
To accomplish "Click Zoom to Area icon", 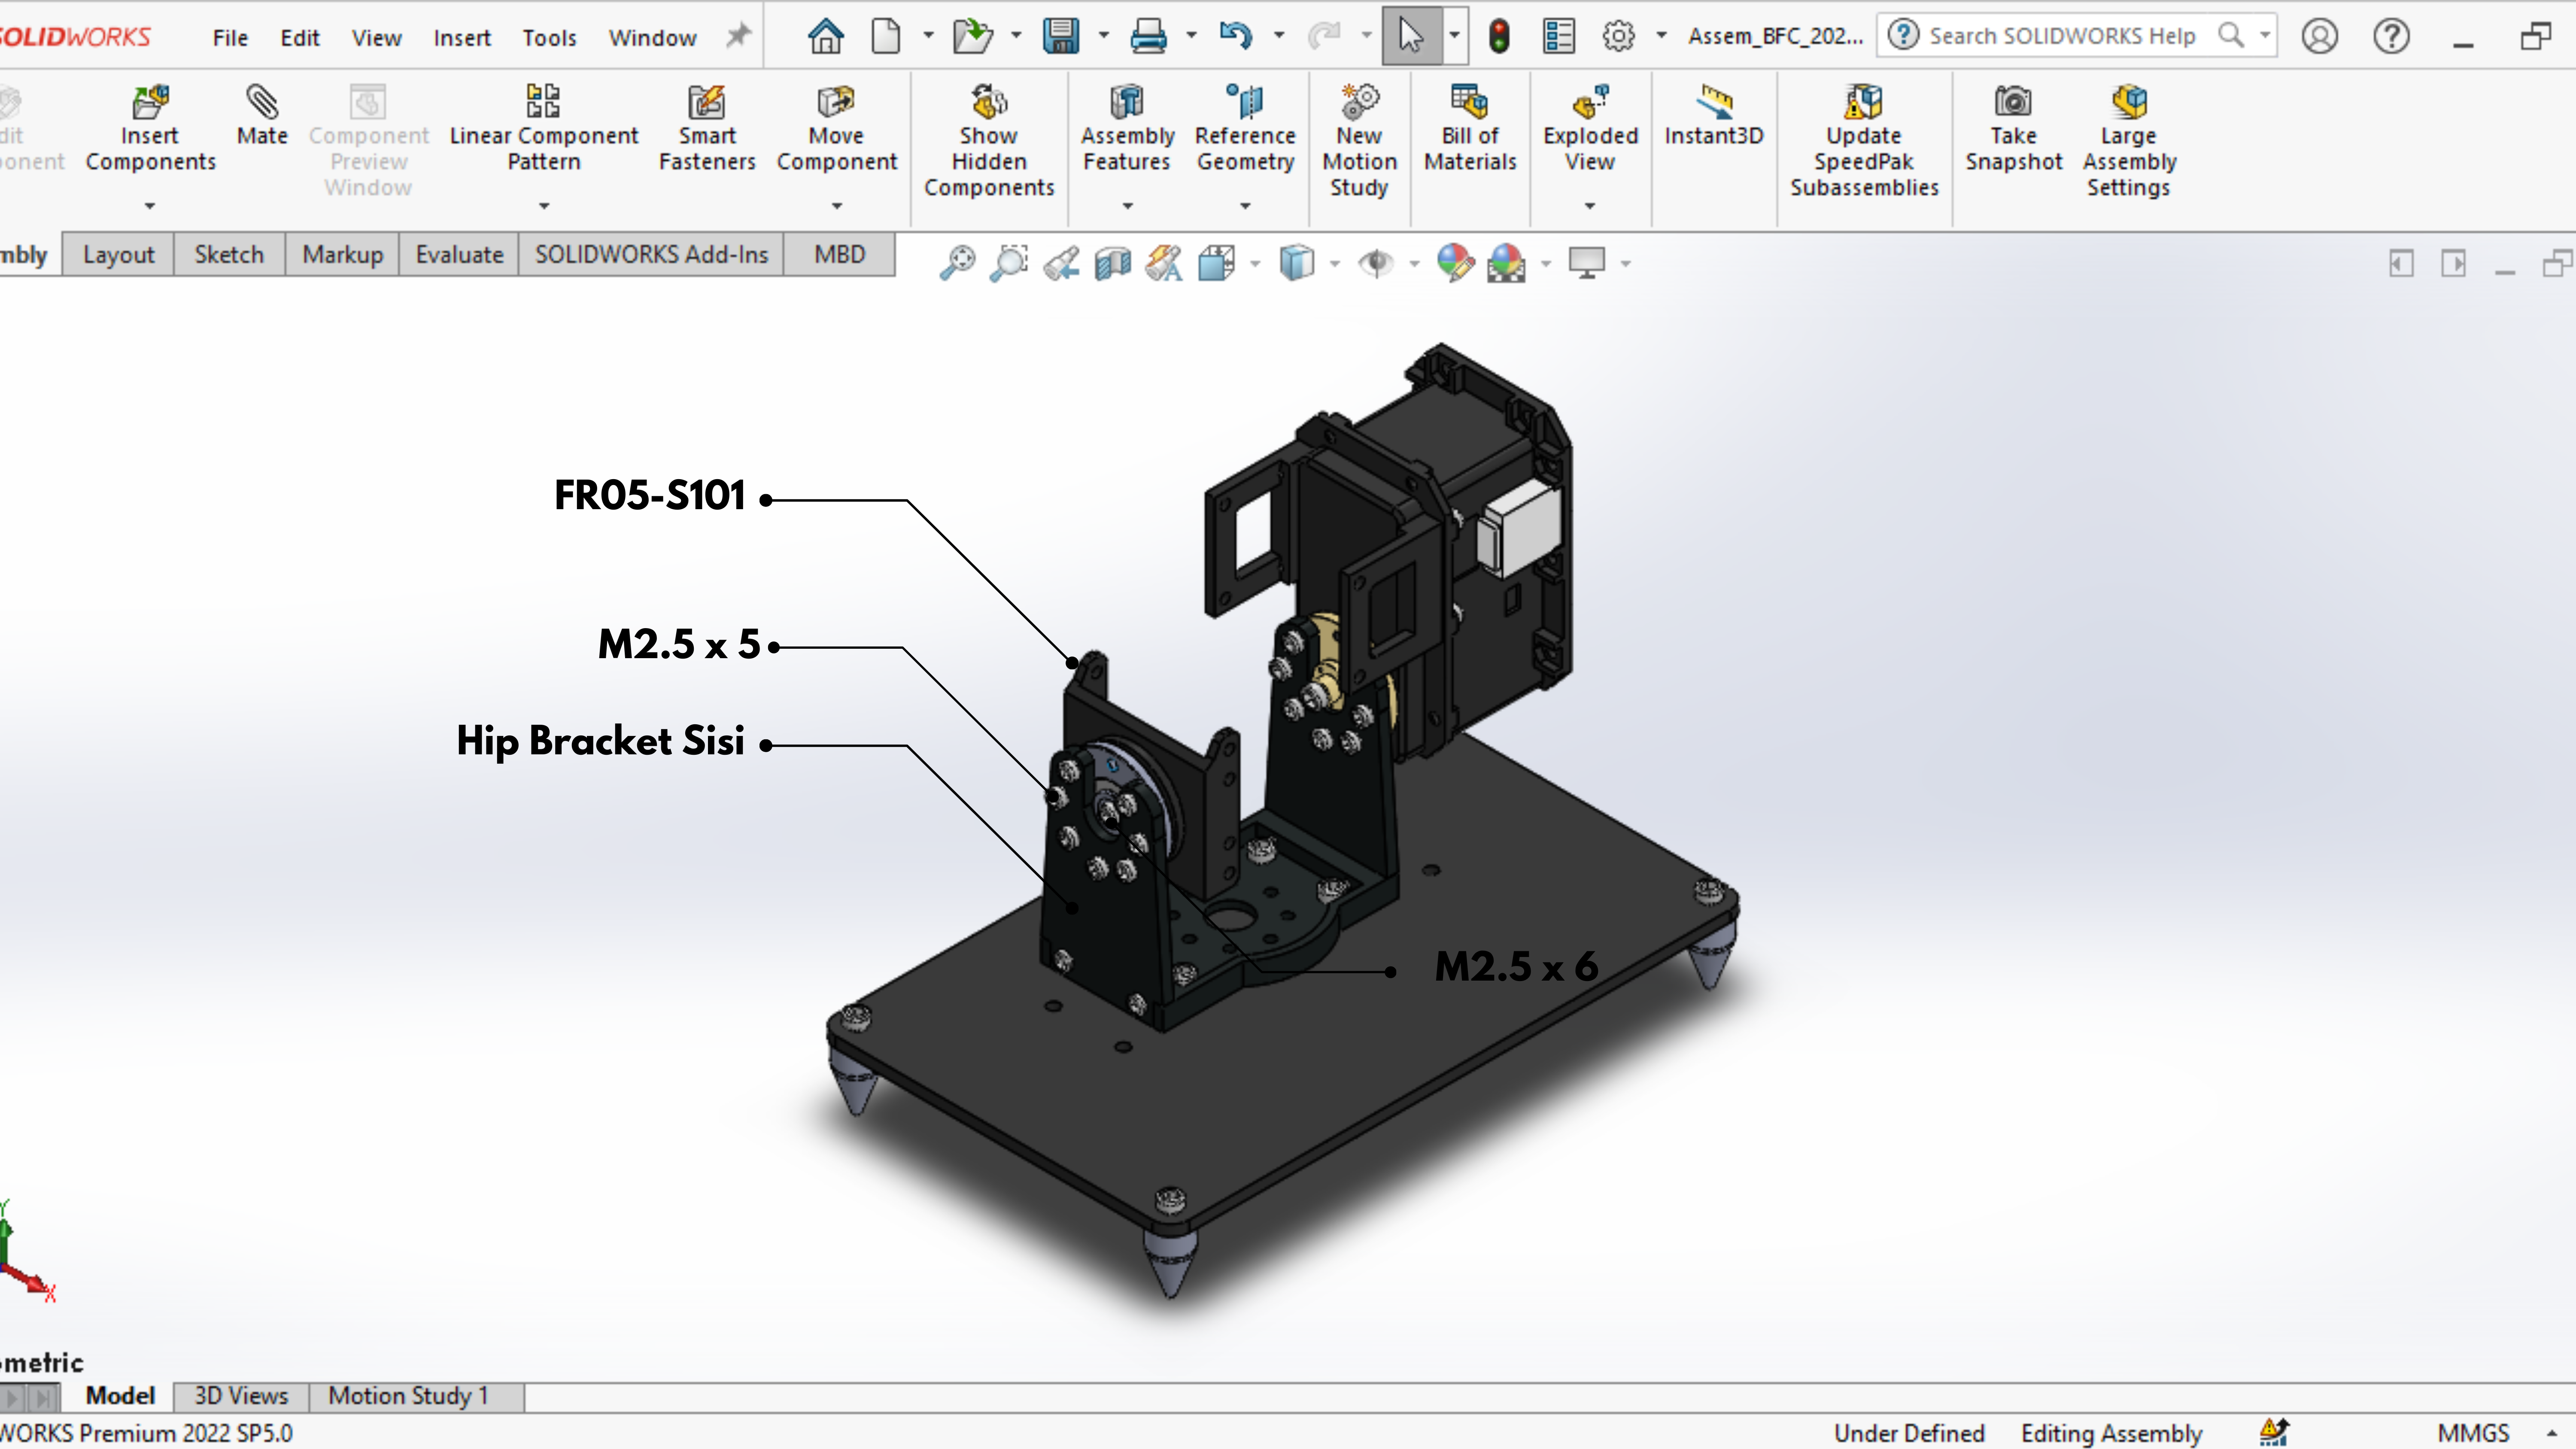I will [1009, 263].
